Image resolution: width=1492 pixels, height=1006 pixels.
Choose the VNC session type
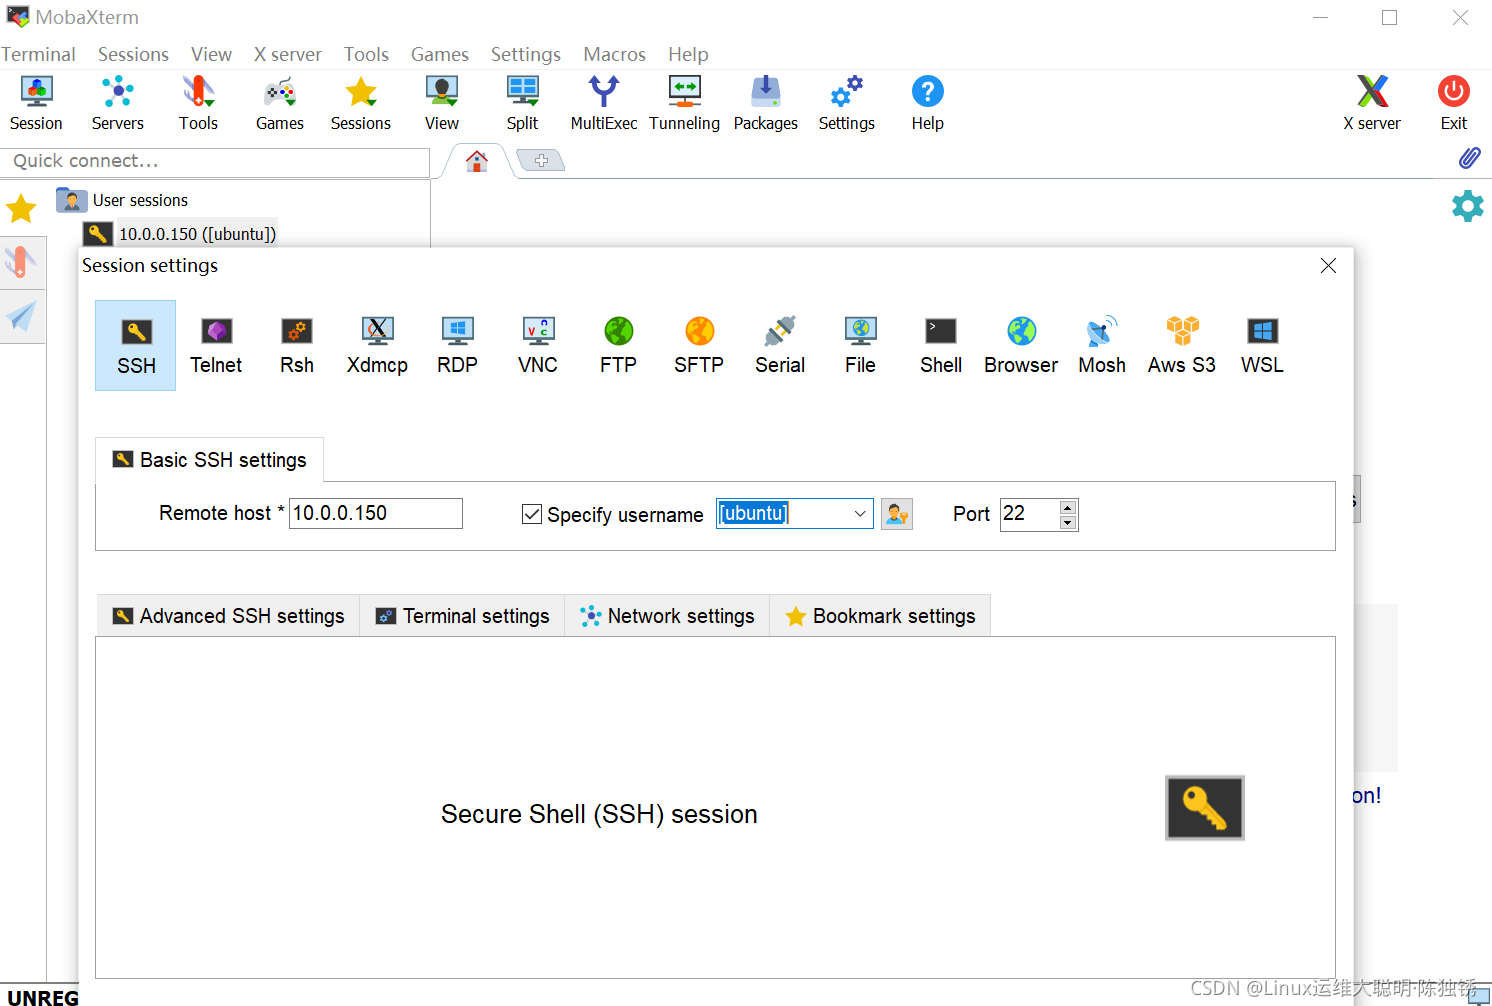tap(538, 345)
